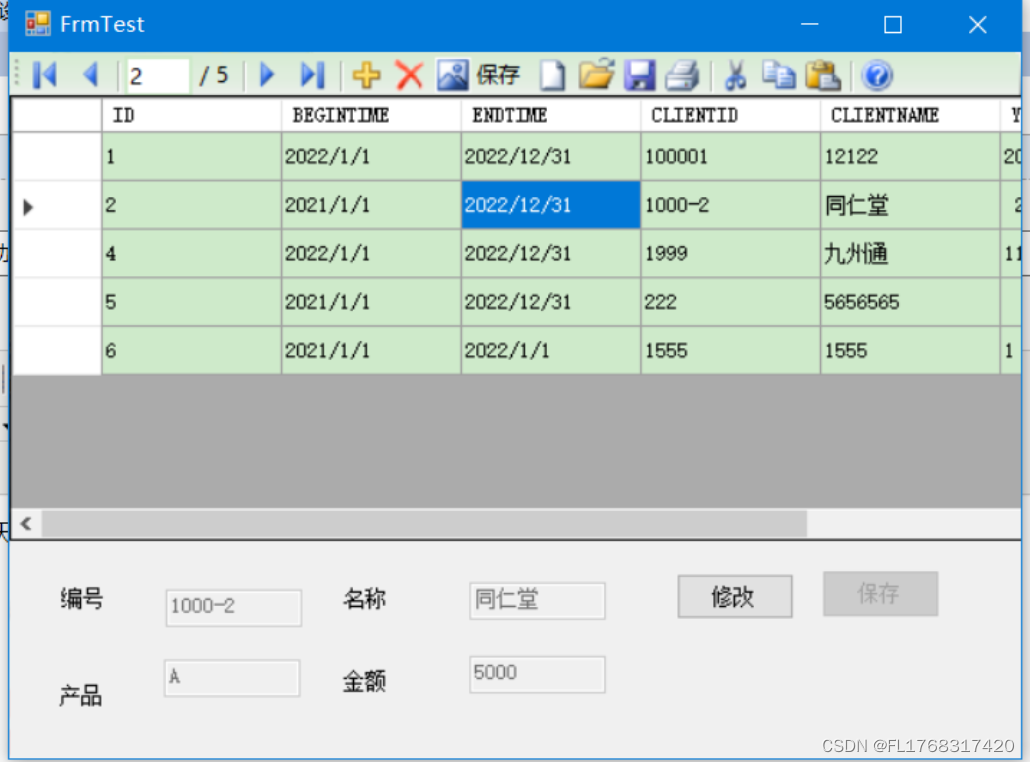Screen dimensions: 1030x762
Task: Open help via the blue question mark icon
Action: (877, 75)
